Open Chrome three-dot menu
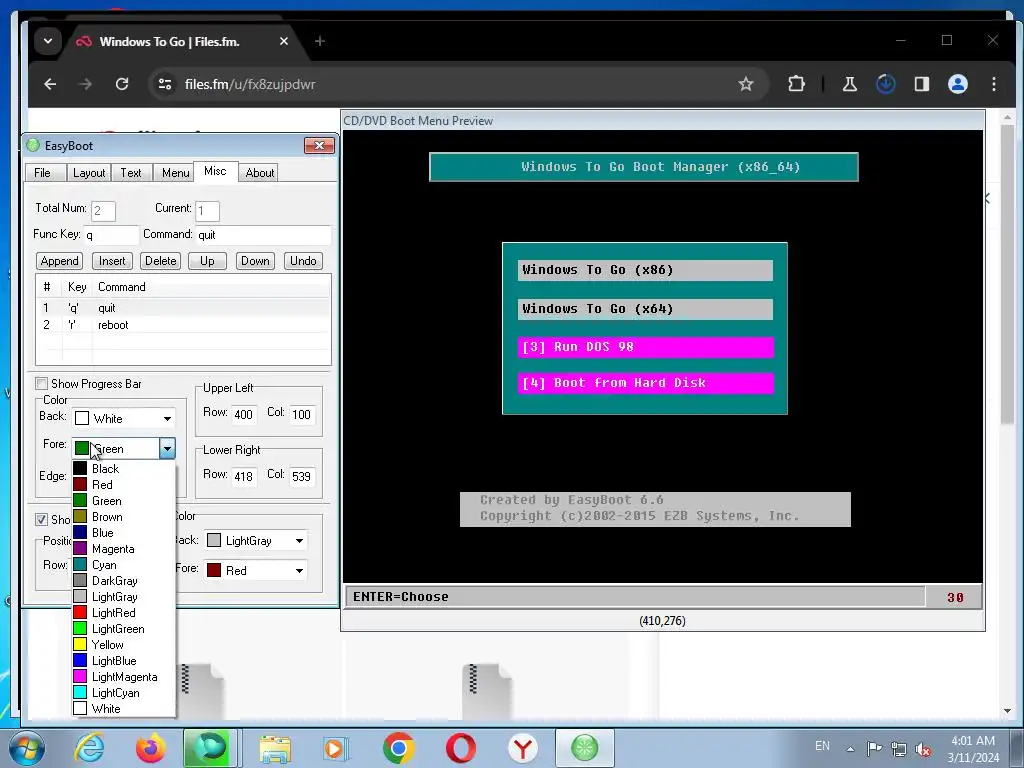1024x768 pixels. pyautogui.click(x=993, y=84)
